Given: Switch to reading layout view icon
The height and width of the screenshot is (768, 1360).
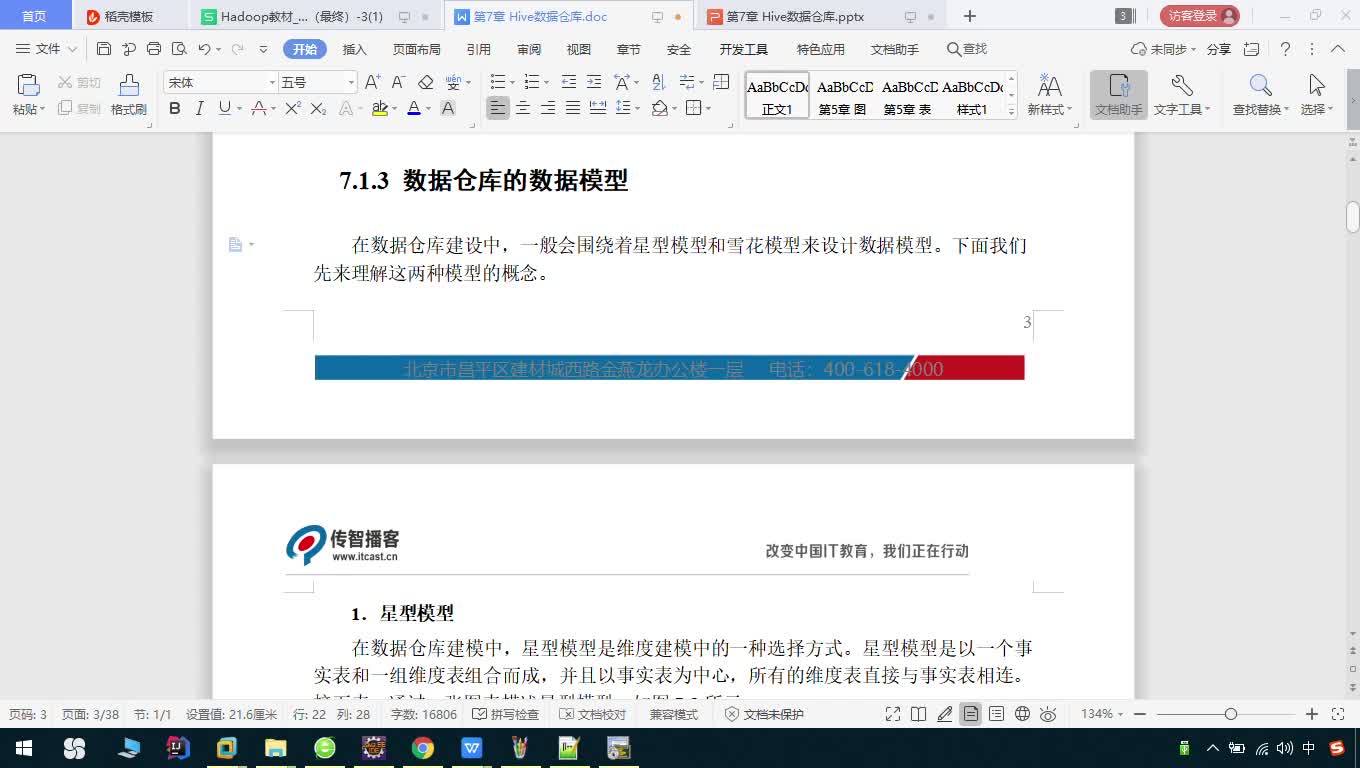Looking at the screenshot, I should (919, 714).
